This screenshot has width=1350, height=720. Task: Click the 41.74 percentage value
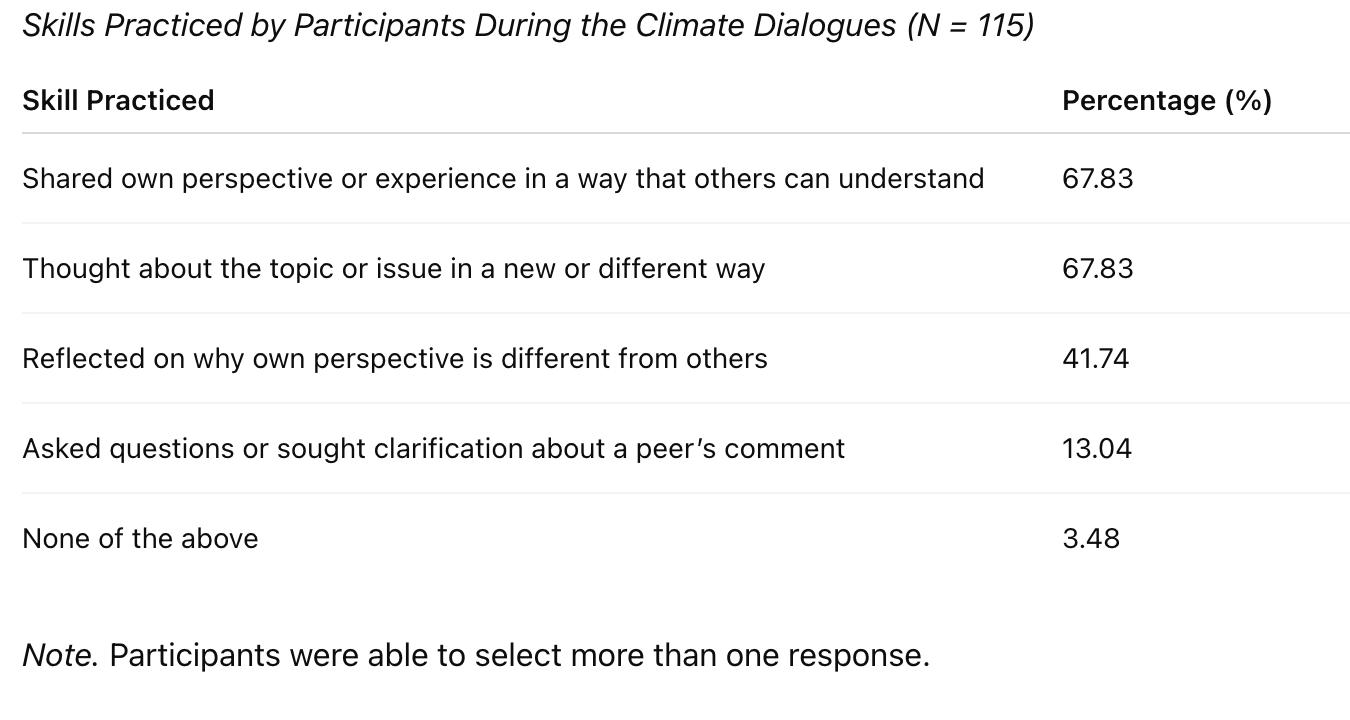(1095, 358)
